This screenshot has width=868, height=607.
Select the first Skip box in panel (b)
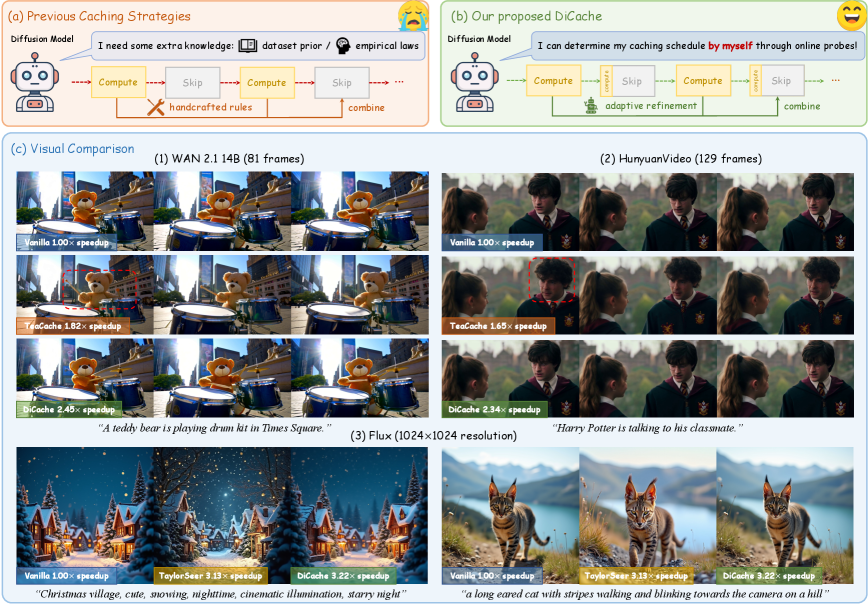pos(633,81)
